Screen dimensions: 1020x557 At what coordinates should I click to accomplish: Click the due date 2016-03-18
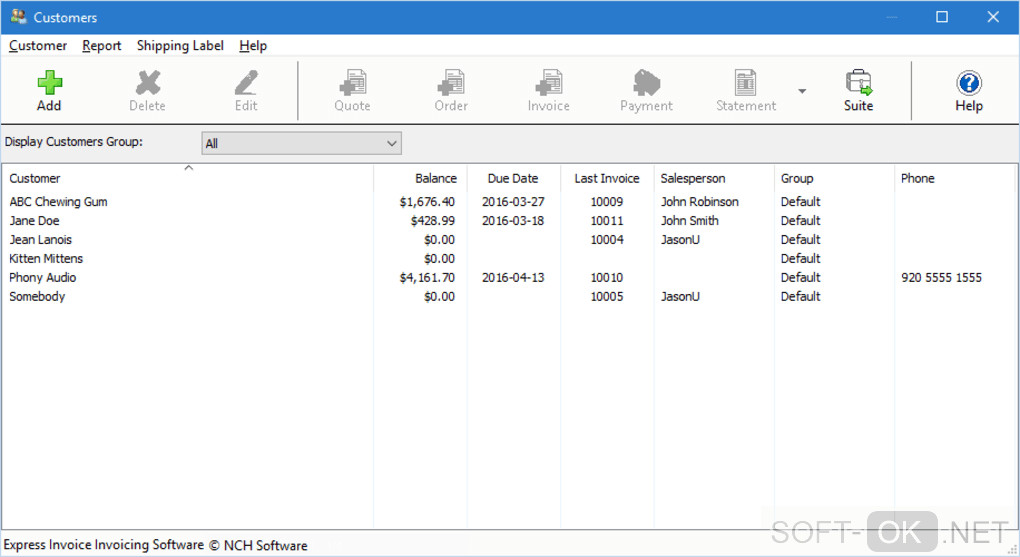513,221
